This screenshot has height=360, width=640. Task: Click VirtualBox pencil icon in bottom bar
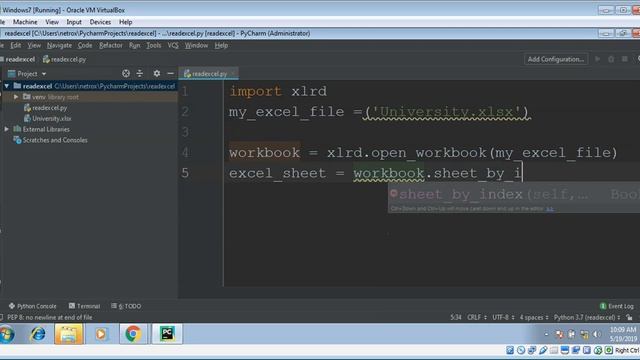(543, 350)
